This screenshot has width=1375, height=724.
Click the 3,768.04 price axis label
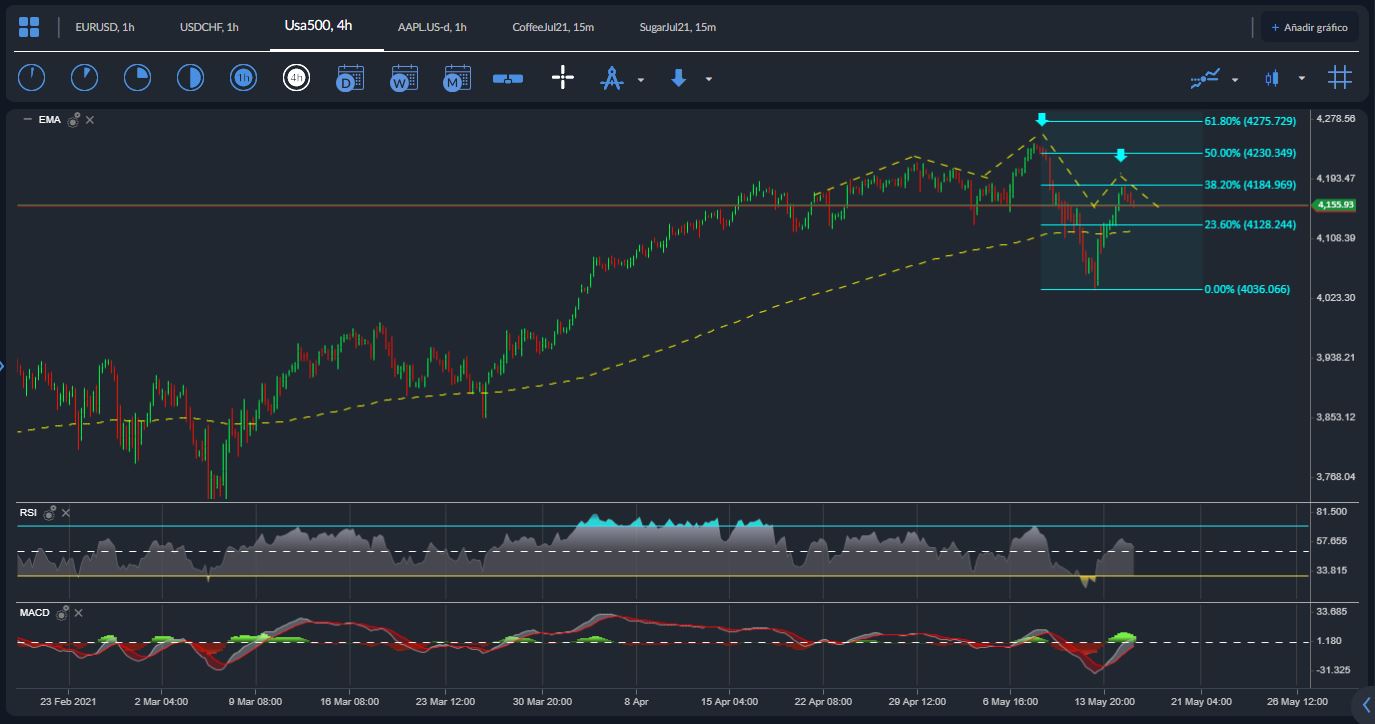[x=1337, y=476]
